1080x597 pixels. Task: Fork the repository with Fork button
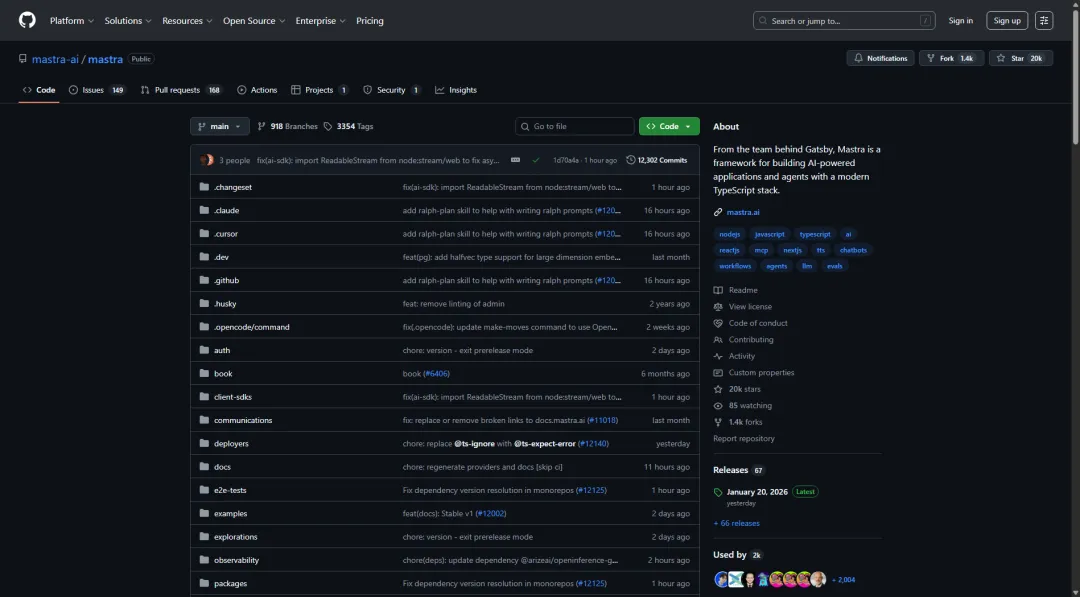pos(951,59)
